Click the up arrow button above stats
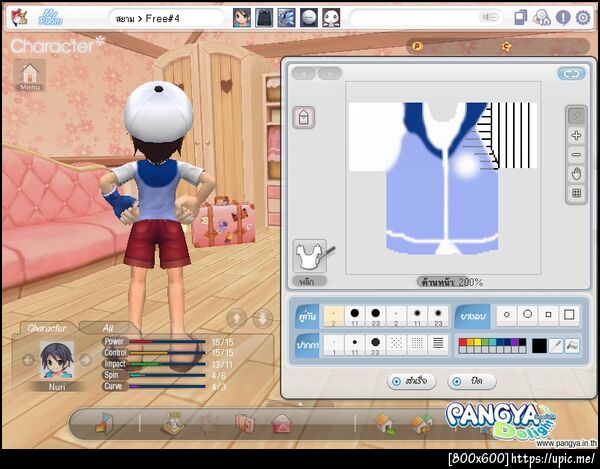The width and height of the screenshot is (600, 469). click(236, 318)
